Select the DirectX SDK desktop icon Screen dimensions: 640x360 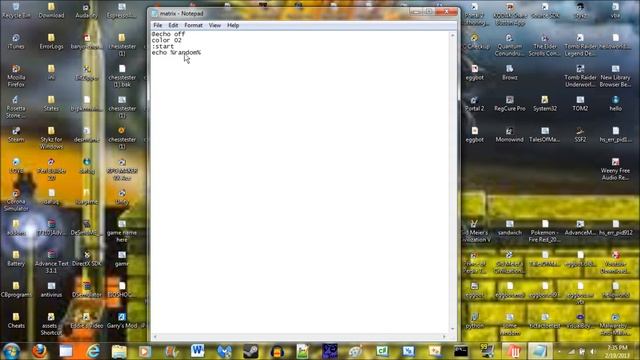coord(87,259)
